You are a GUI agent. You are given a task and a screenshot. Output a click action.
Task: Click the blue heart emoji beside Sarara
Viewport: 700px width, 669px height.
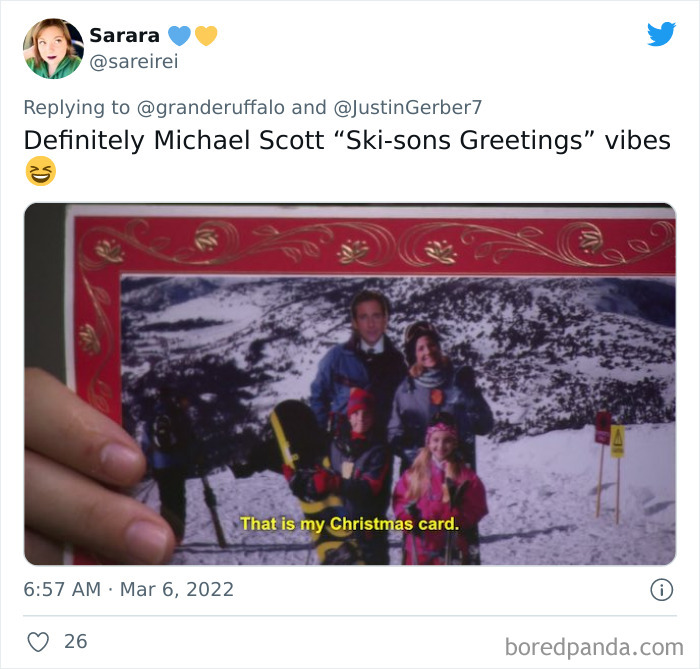click(x=179, y=36)
